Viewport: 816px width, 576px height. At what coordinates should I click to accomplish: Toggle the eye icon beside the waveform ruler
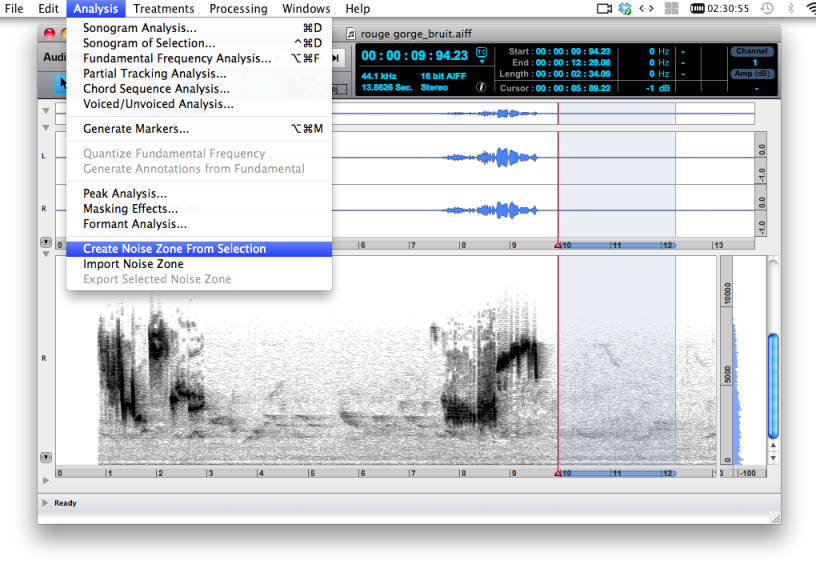point(46,242)
